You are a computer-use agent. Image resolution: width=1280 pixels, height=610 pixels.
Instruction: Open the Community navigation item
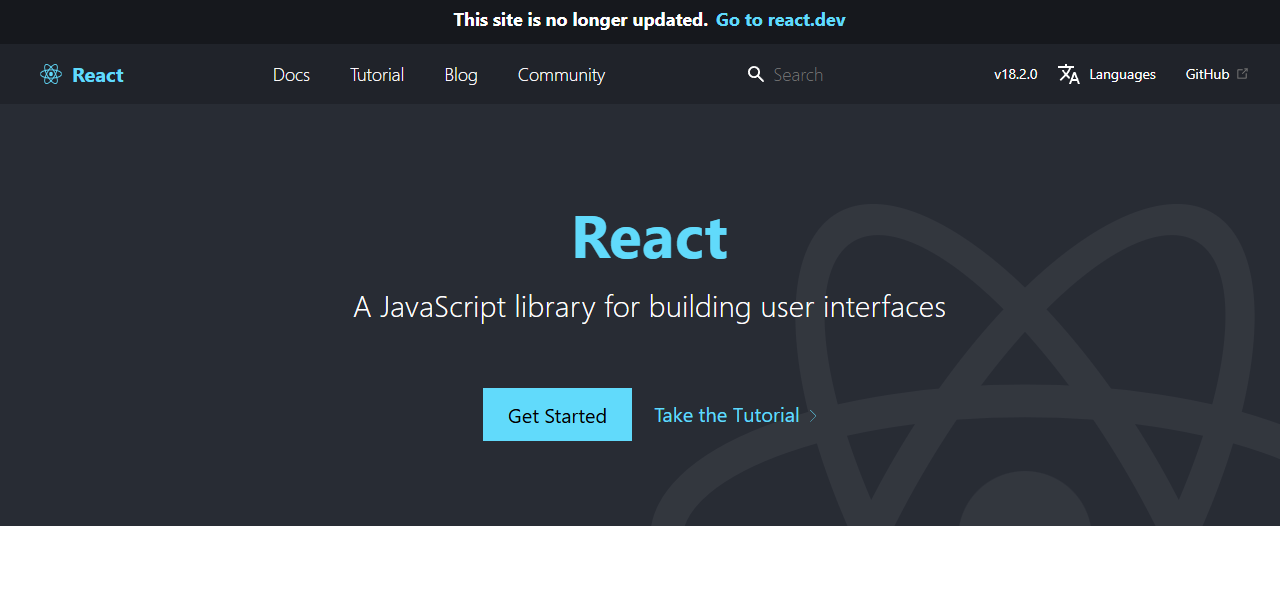tap(561, 74)
